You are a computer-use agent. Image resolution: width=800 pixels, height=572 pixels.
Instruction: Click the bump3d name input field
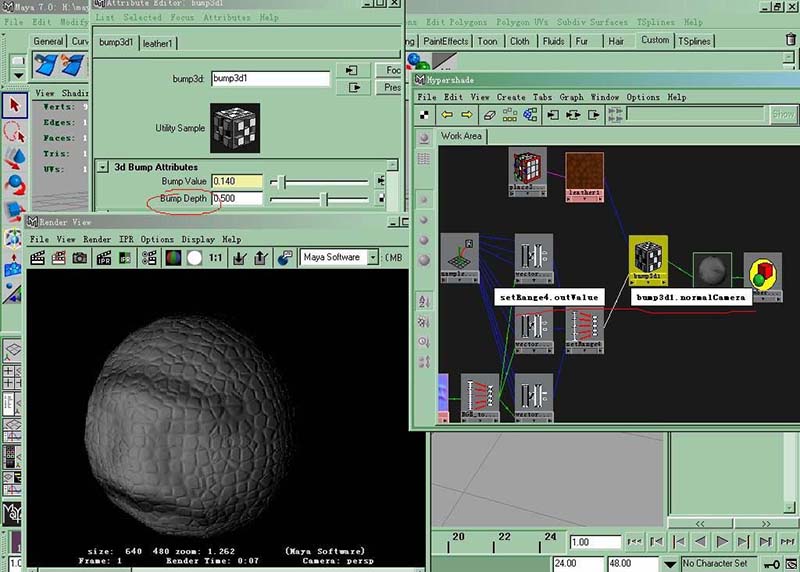[x=269, y=79]
